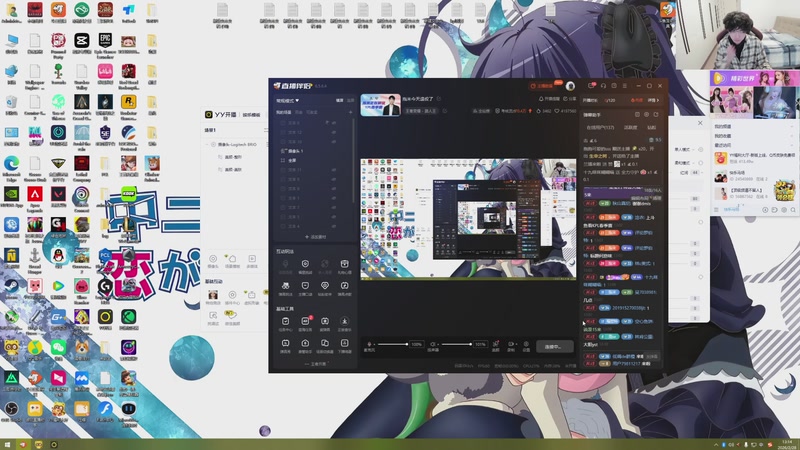Open the hamburger menu in streaming app
Image resolution: width=800 pixels, height=450 pixels.
click(x=624, y=86)
